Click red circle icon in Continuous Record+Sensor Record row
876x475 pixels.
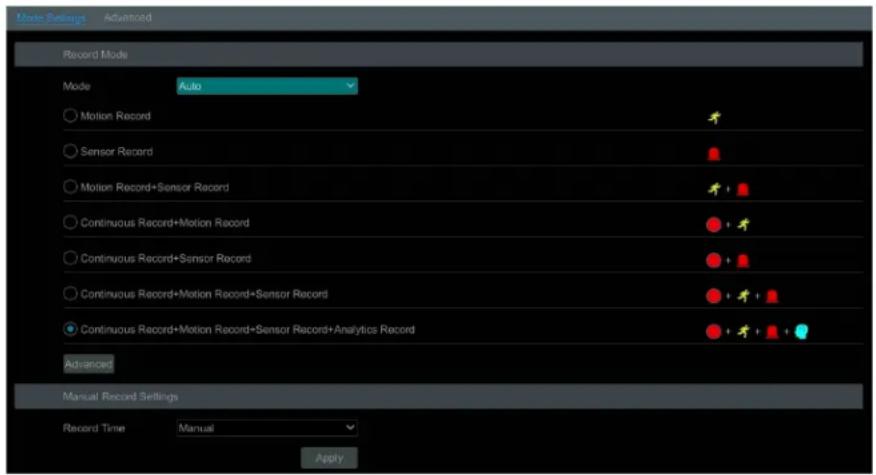713,260
